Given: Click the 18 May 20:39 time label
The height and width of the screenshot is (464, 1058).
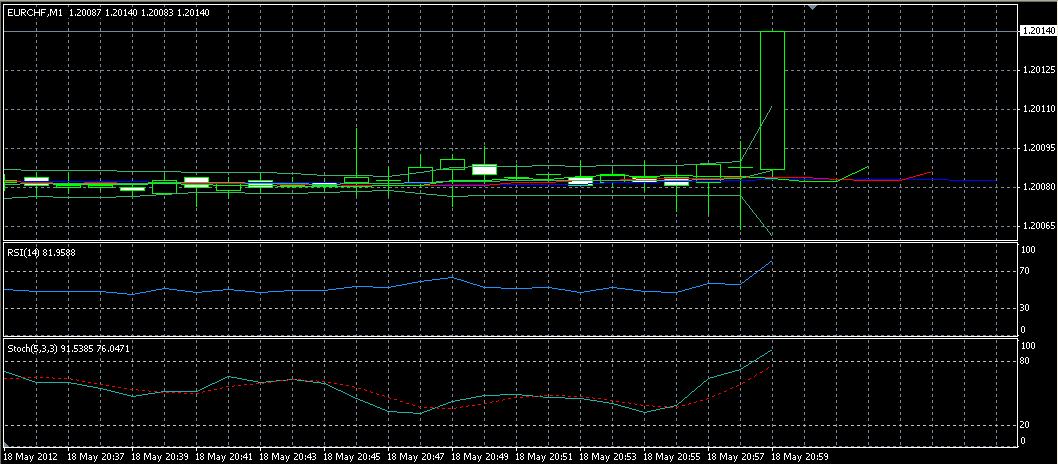Looking at the screenshot, I should (x=161, y=457).
